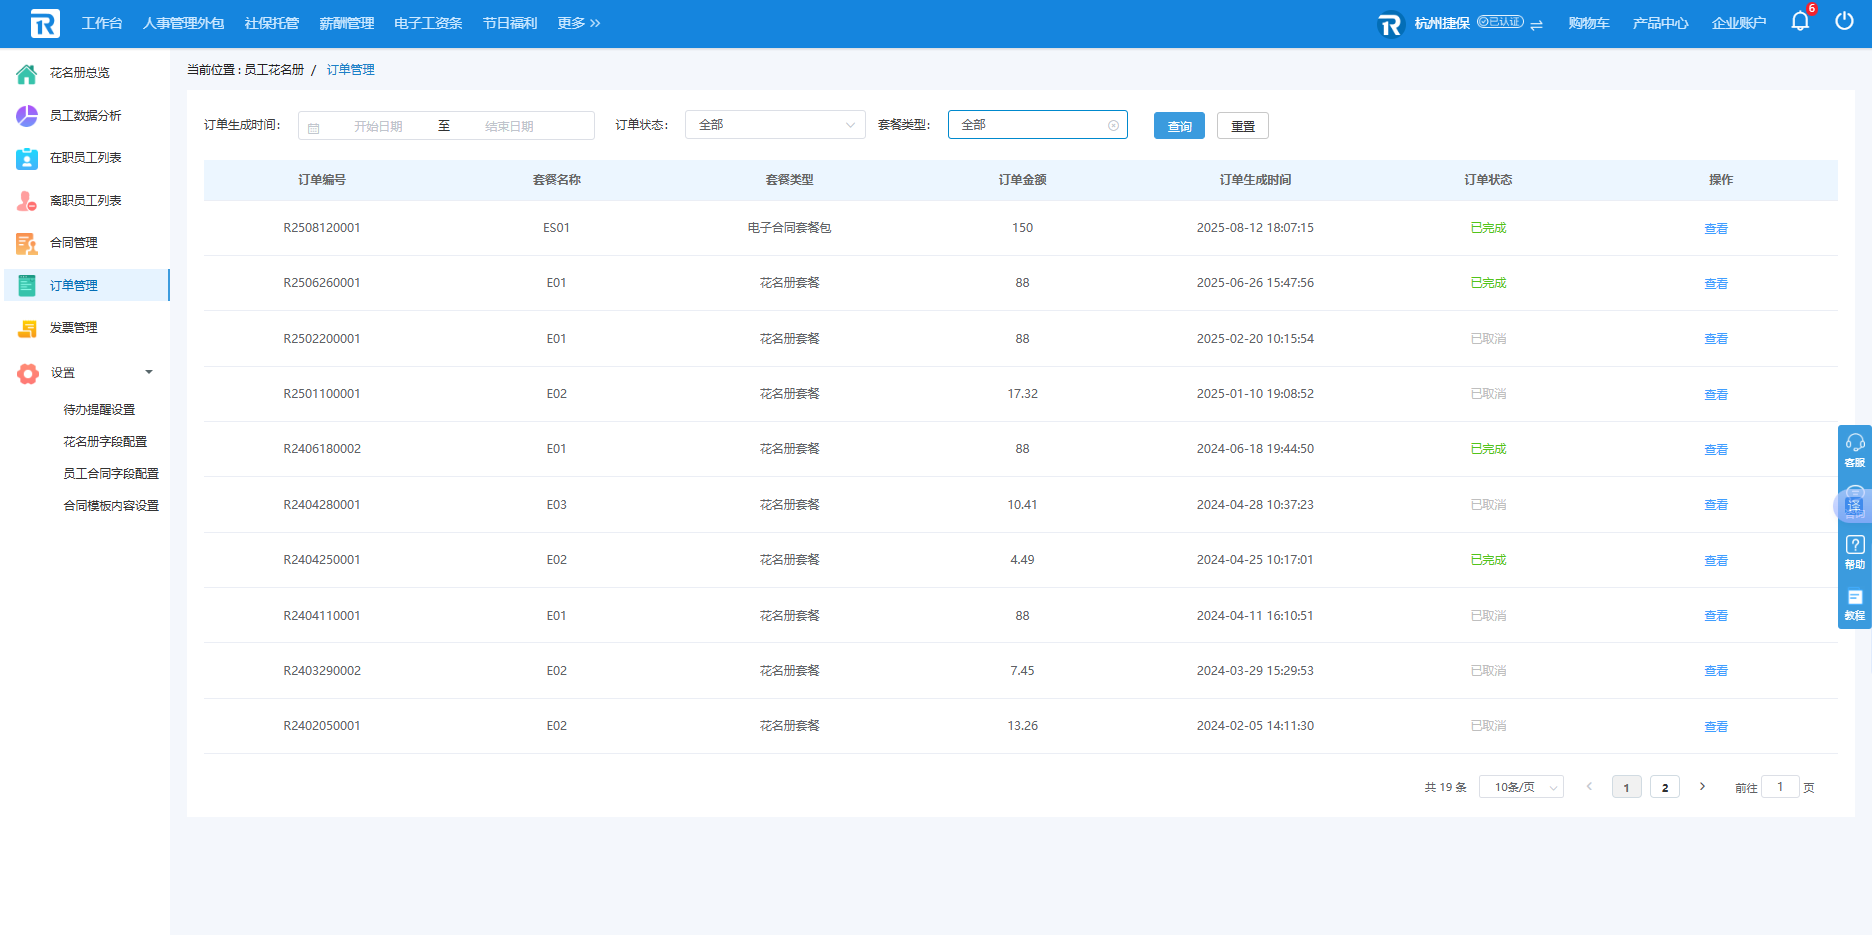Screen dimensions: 1872x935
Task: Click the calendar icon in date field
Action: (x=314, y=127)
